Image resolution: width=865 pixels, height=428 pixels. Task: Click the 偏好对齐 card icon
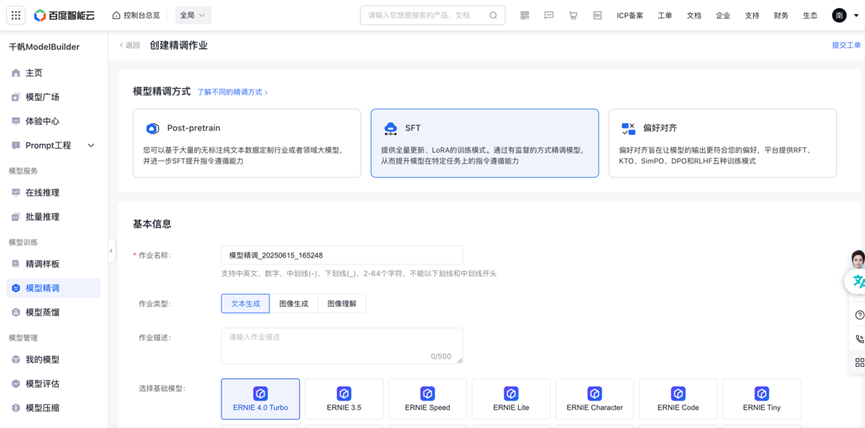click(x=628, y=129)
